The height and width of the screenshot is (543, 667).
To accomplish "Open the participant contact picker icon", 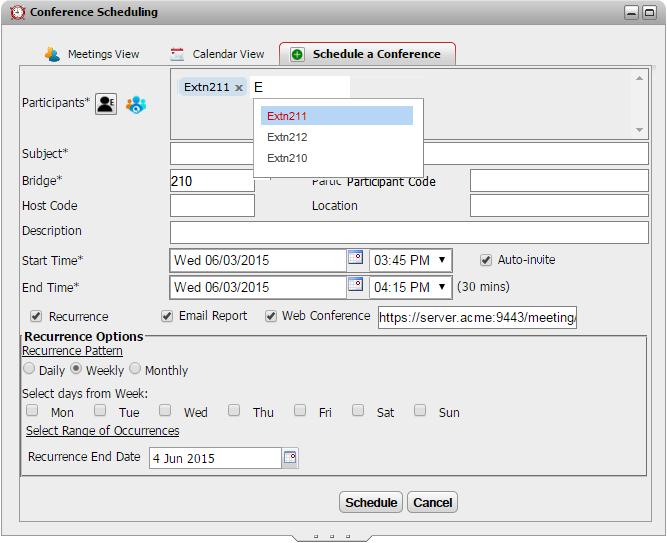I will pyautogui.click(x=106, y=103).
